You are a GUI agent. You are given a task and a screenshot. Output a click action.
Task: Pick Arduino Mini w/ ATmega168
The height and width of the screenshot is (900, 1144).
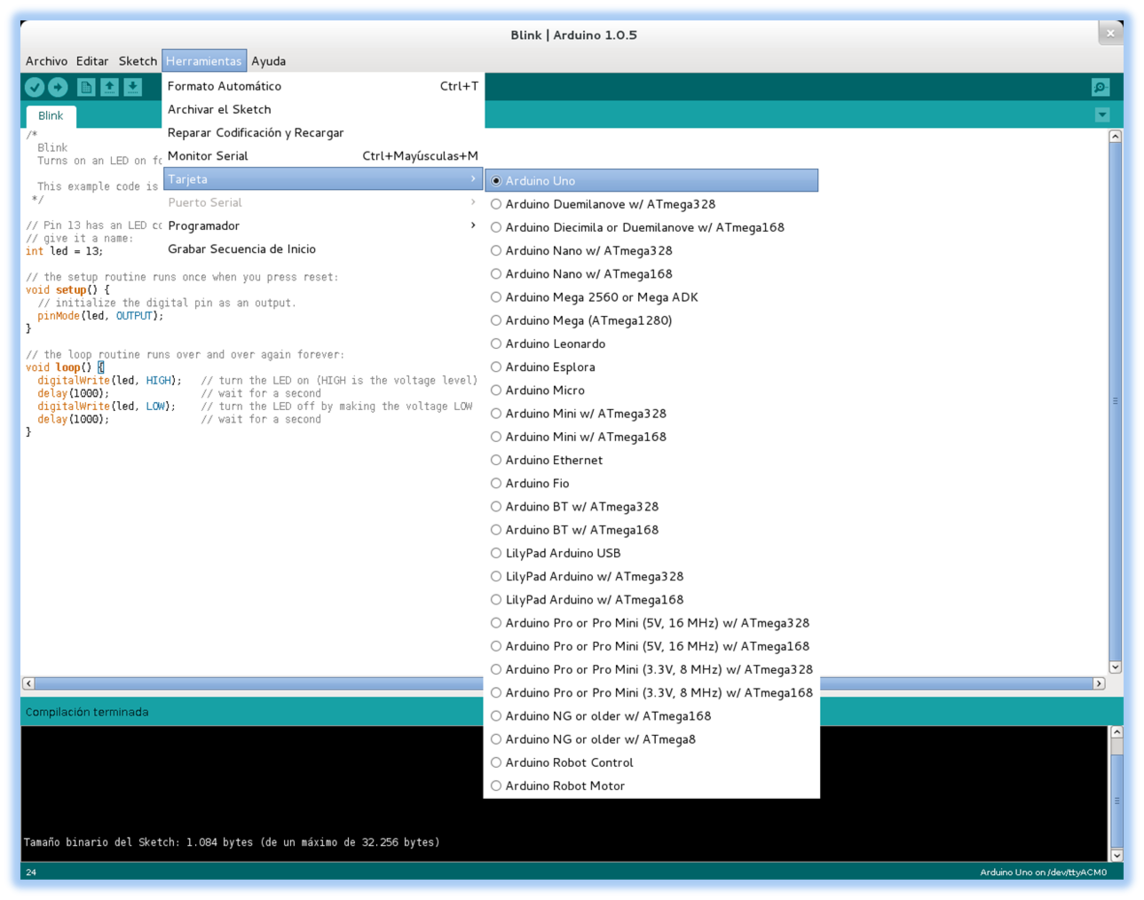(652, 437)
